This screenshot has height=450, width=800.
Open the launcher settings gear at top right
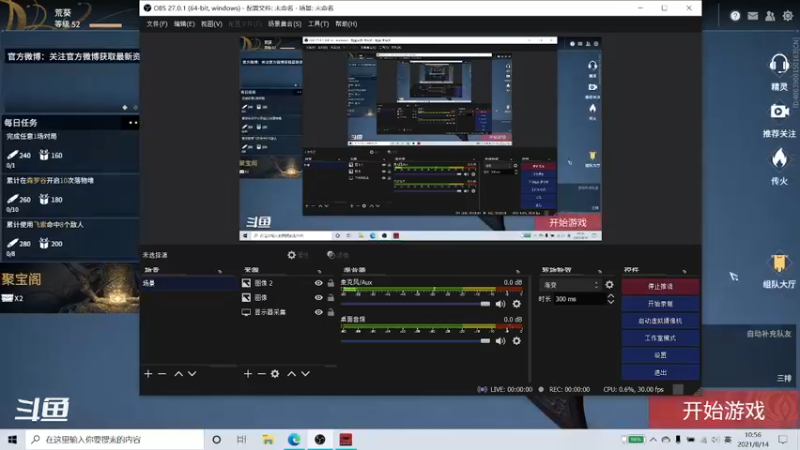788,16
